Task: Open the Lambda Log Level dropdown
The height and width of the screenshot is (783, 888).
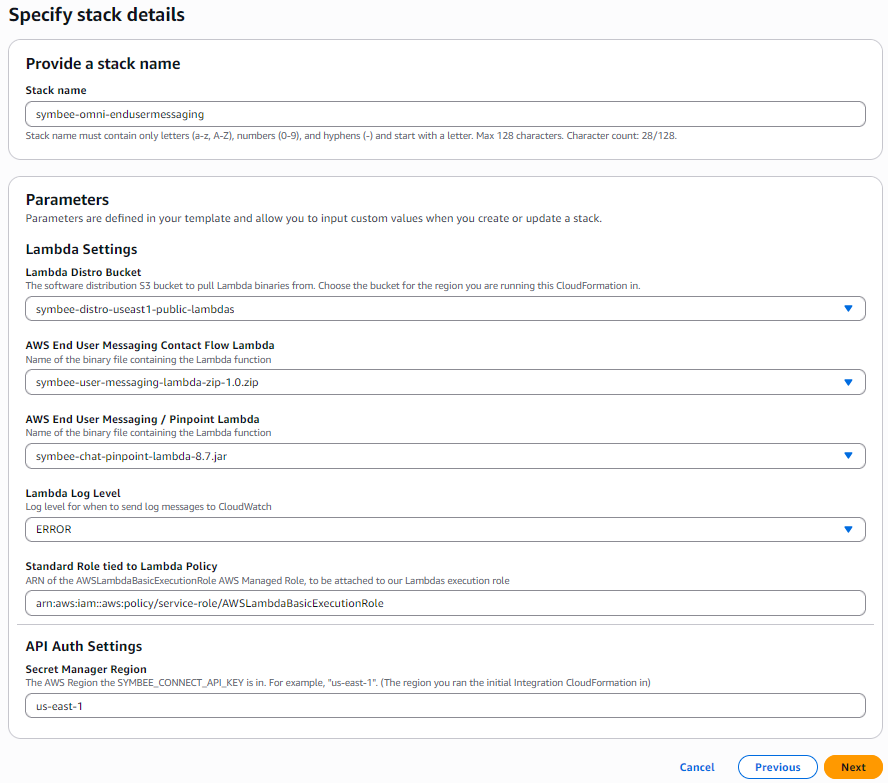Action: tap(445, 529)
